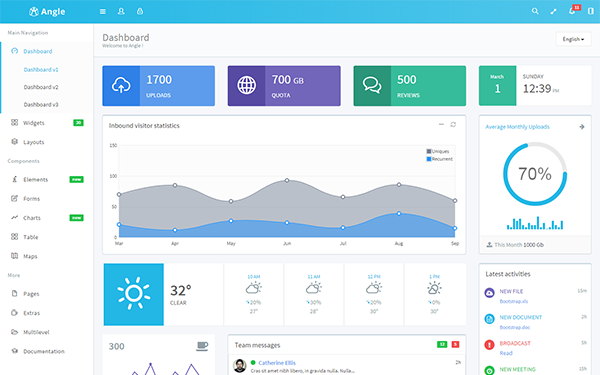Select Dashboard v3 in sidebar
The width and height of the screenshot is (600, 375).
point(41,104)
